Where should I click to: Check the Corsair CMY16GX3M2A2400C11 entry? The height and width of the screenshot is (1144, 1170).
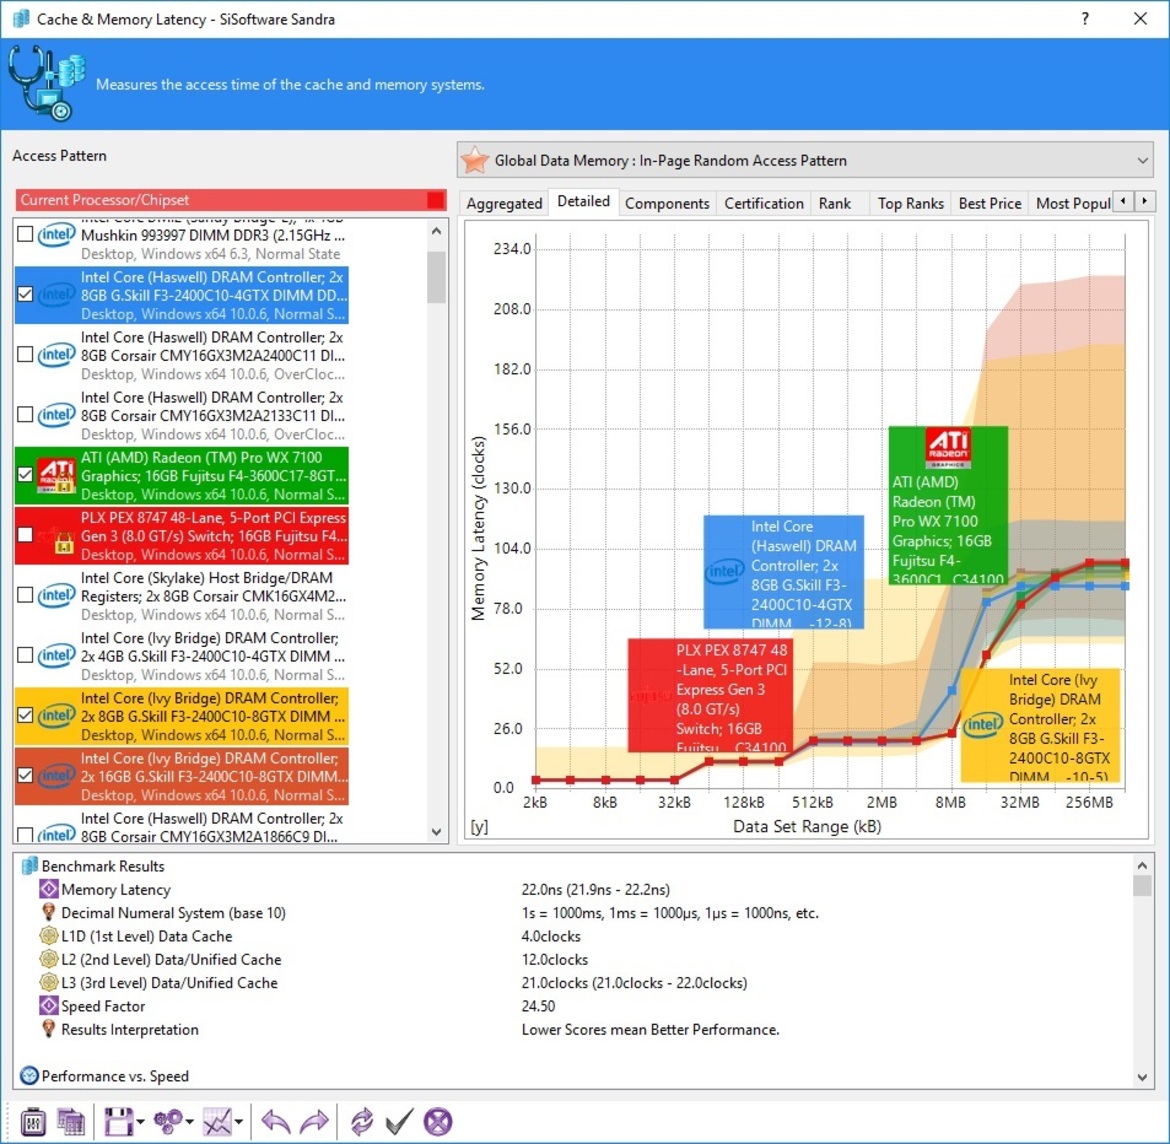pyautogui.click(x=25, y=354)
